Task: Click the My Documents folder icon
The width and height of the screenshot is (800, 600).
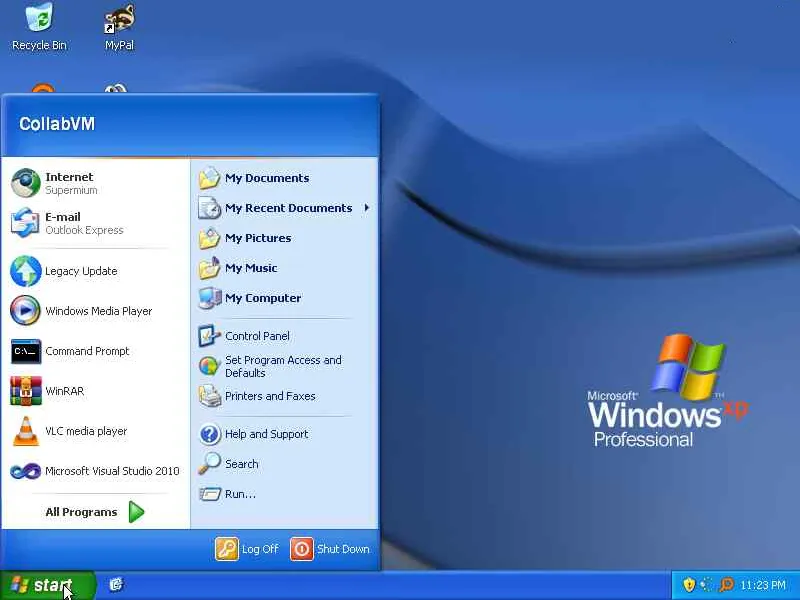Action: point(209,178)
